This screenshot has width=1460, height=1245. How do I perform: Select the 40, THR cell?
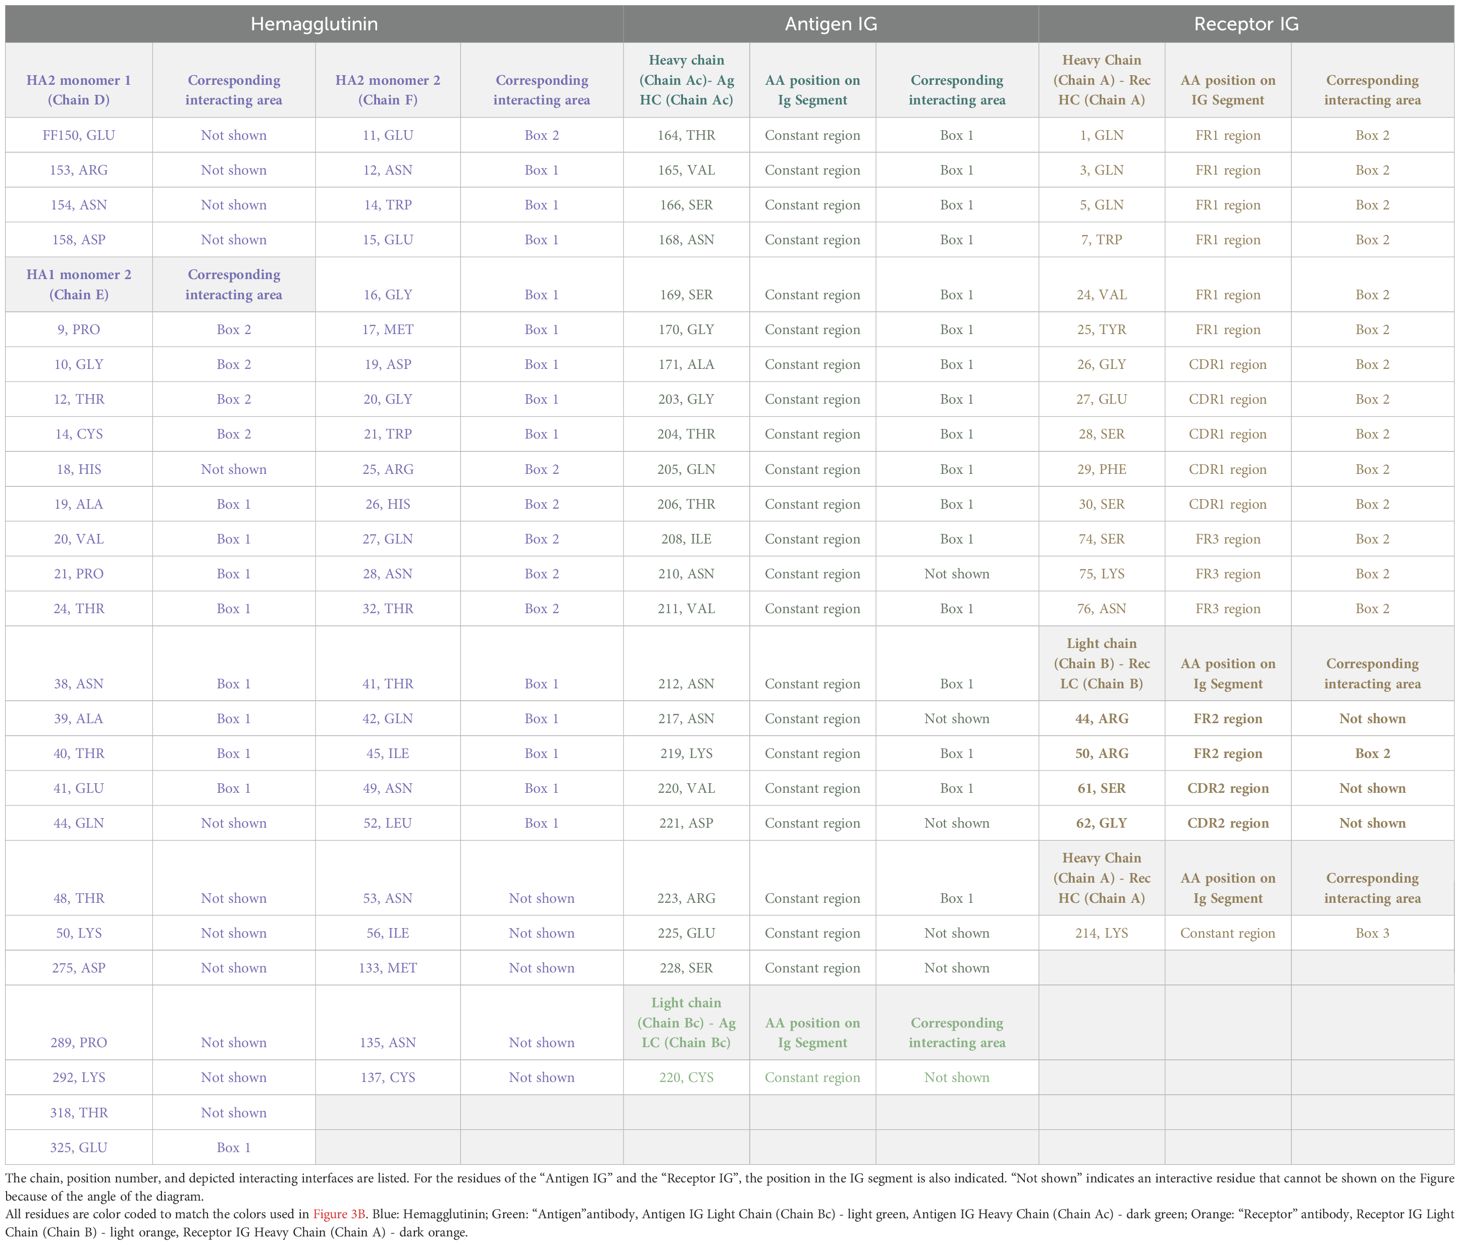79,754
